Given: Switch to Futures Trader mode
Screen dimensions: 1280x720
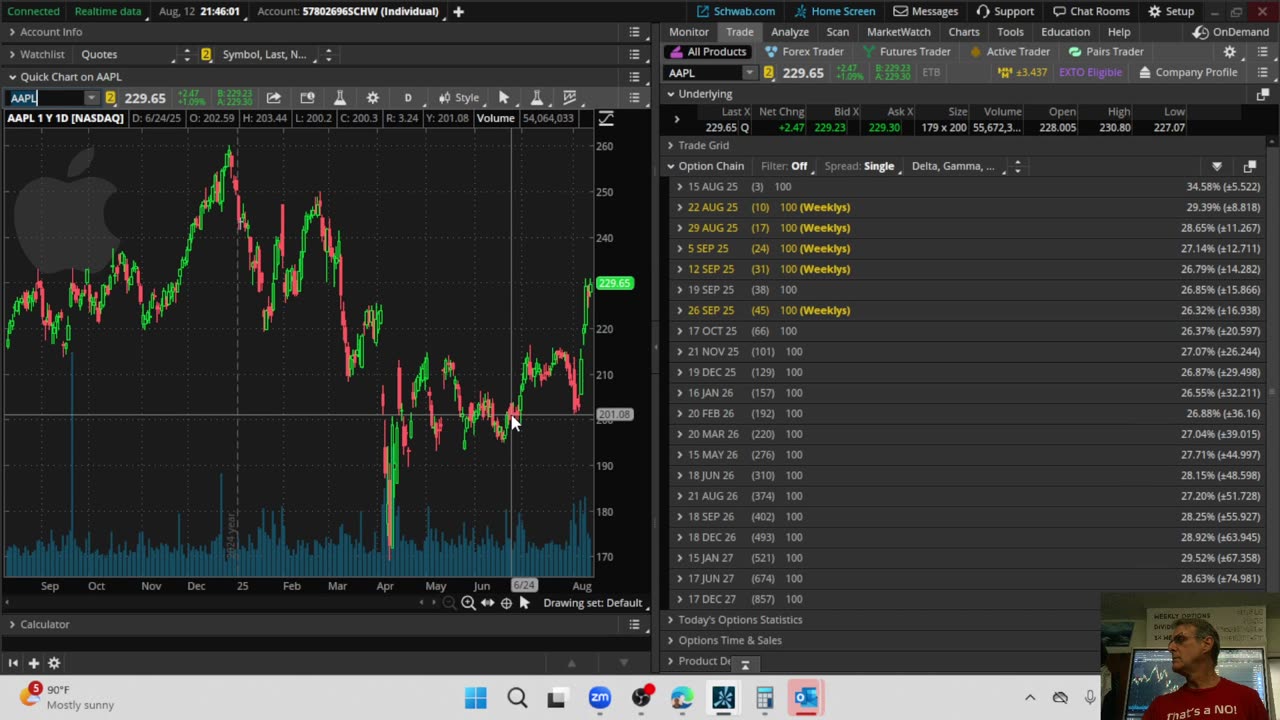Looking at the screenshot, I should [905, 52].
